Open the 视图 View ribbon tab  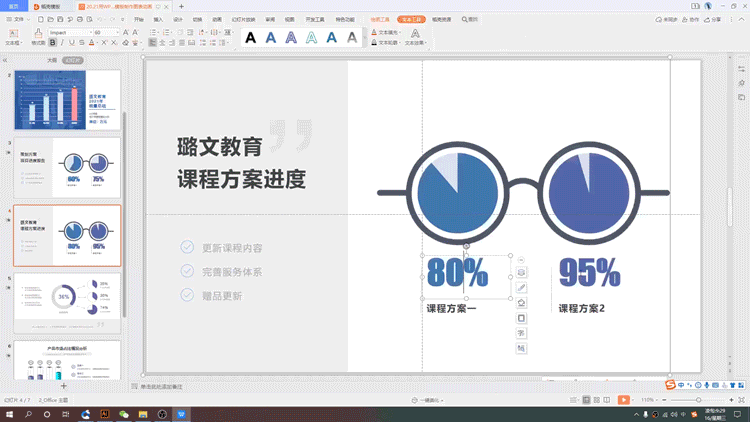point(289,20)
